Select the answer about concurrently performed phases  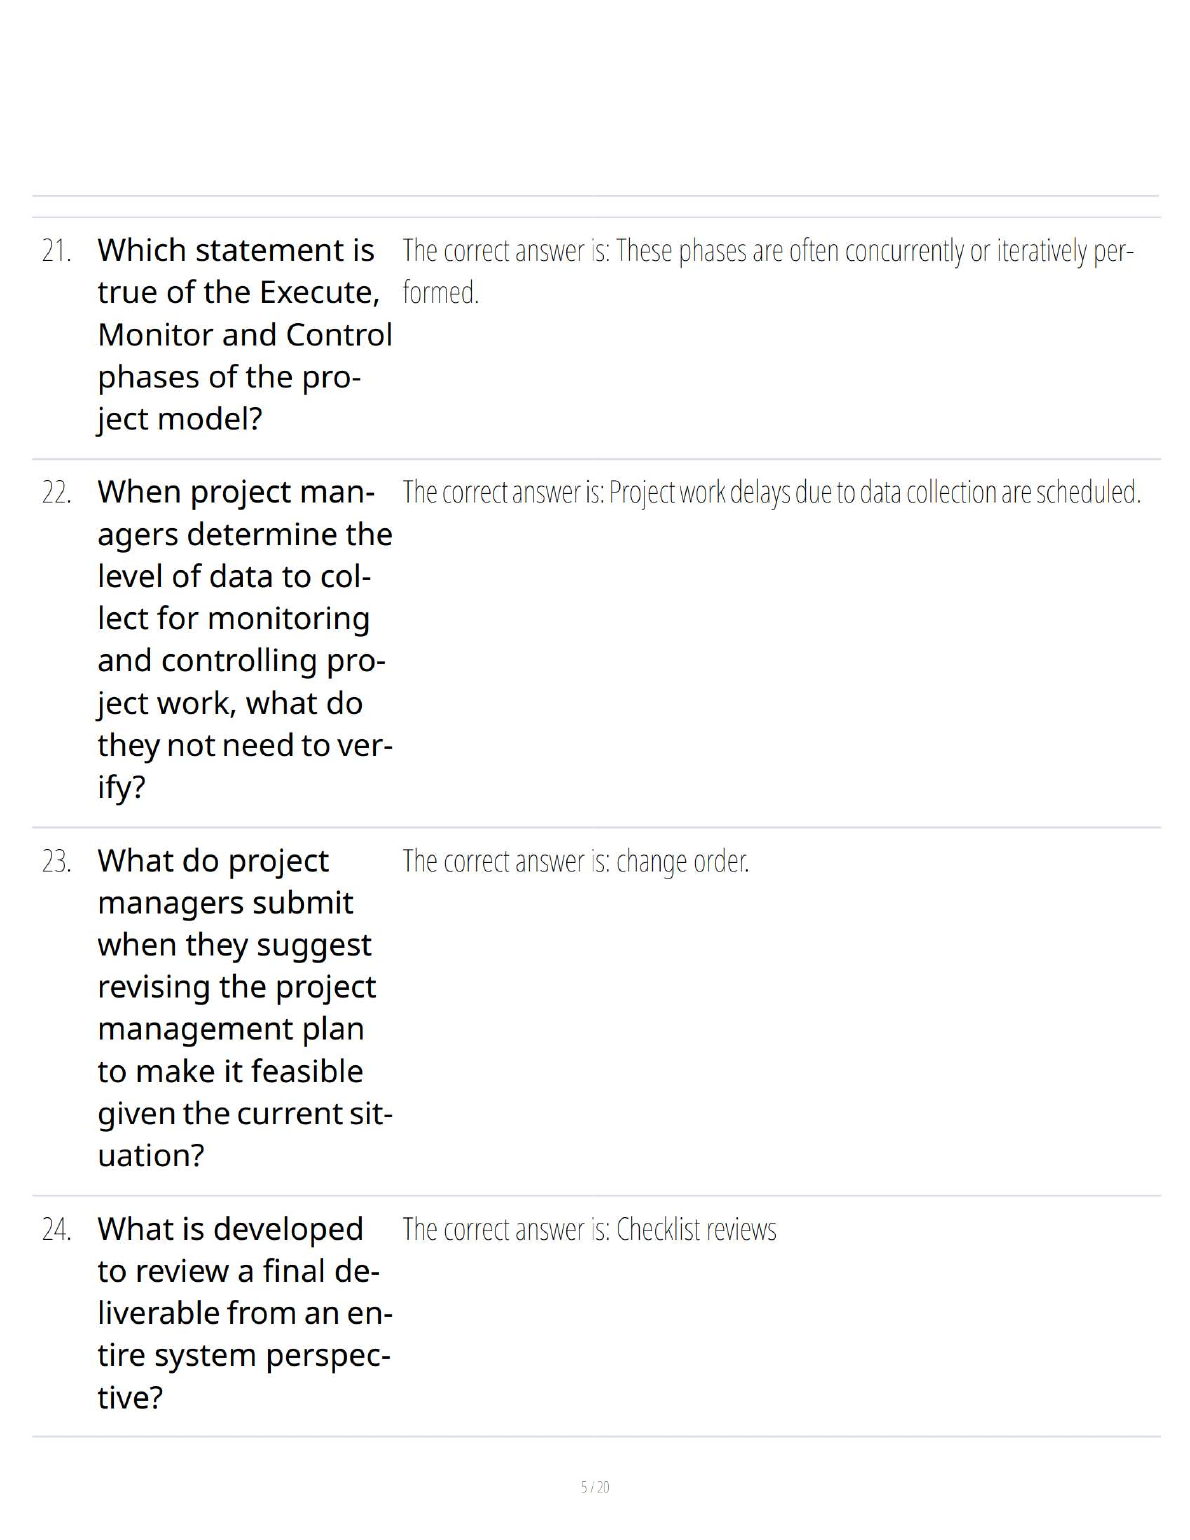pyautogui.click(x=767, y=250)
